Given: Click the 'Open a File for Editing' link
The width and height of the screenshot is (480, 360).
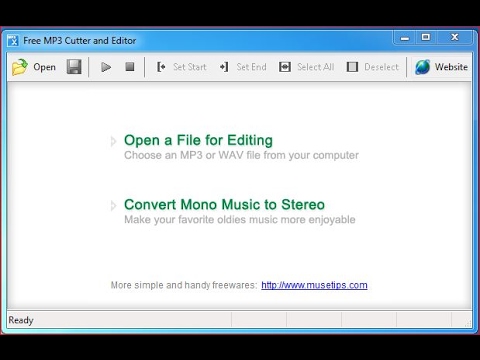Looking at the screenshot, I should pyautogui.click(x=198, y=140).
